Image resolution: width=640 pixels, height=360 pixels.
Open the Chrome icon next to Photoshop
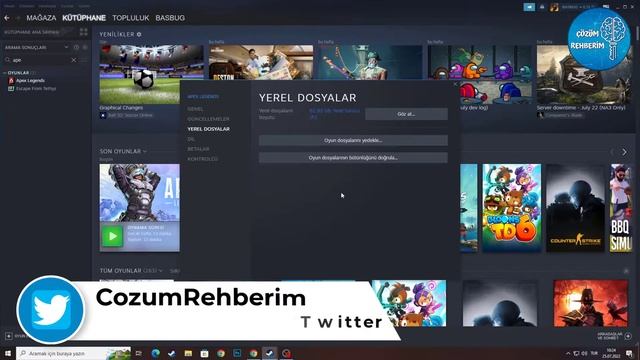pos(253,353)
